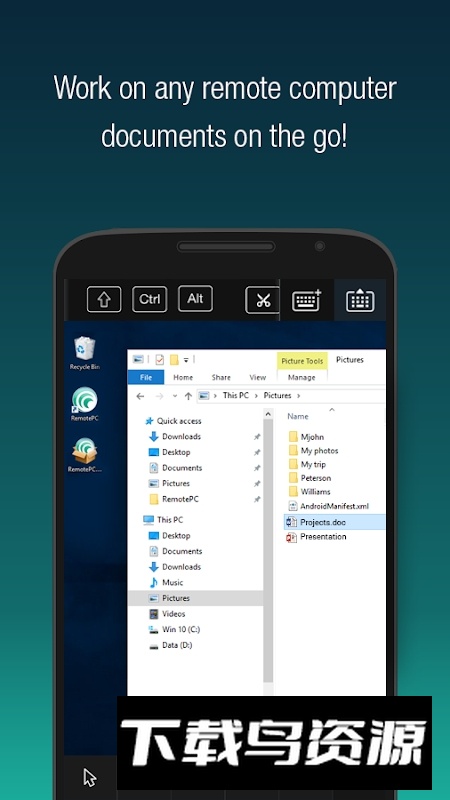The height and width of the screenshot is (800, 450).
Task: Expand the chevron after Pictures breadcrumb
Action: tap(298, 395)
